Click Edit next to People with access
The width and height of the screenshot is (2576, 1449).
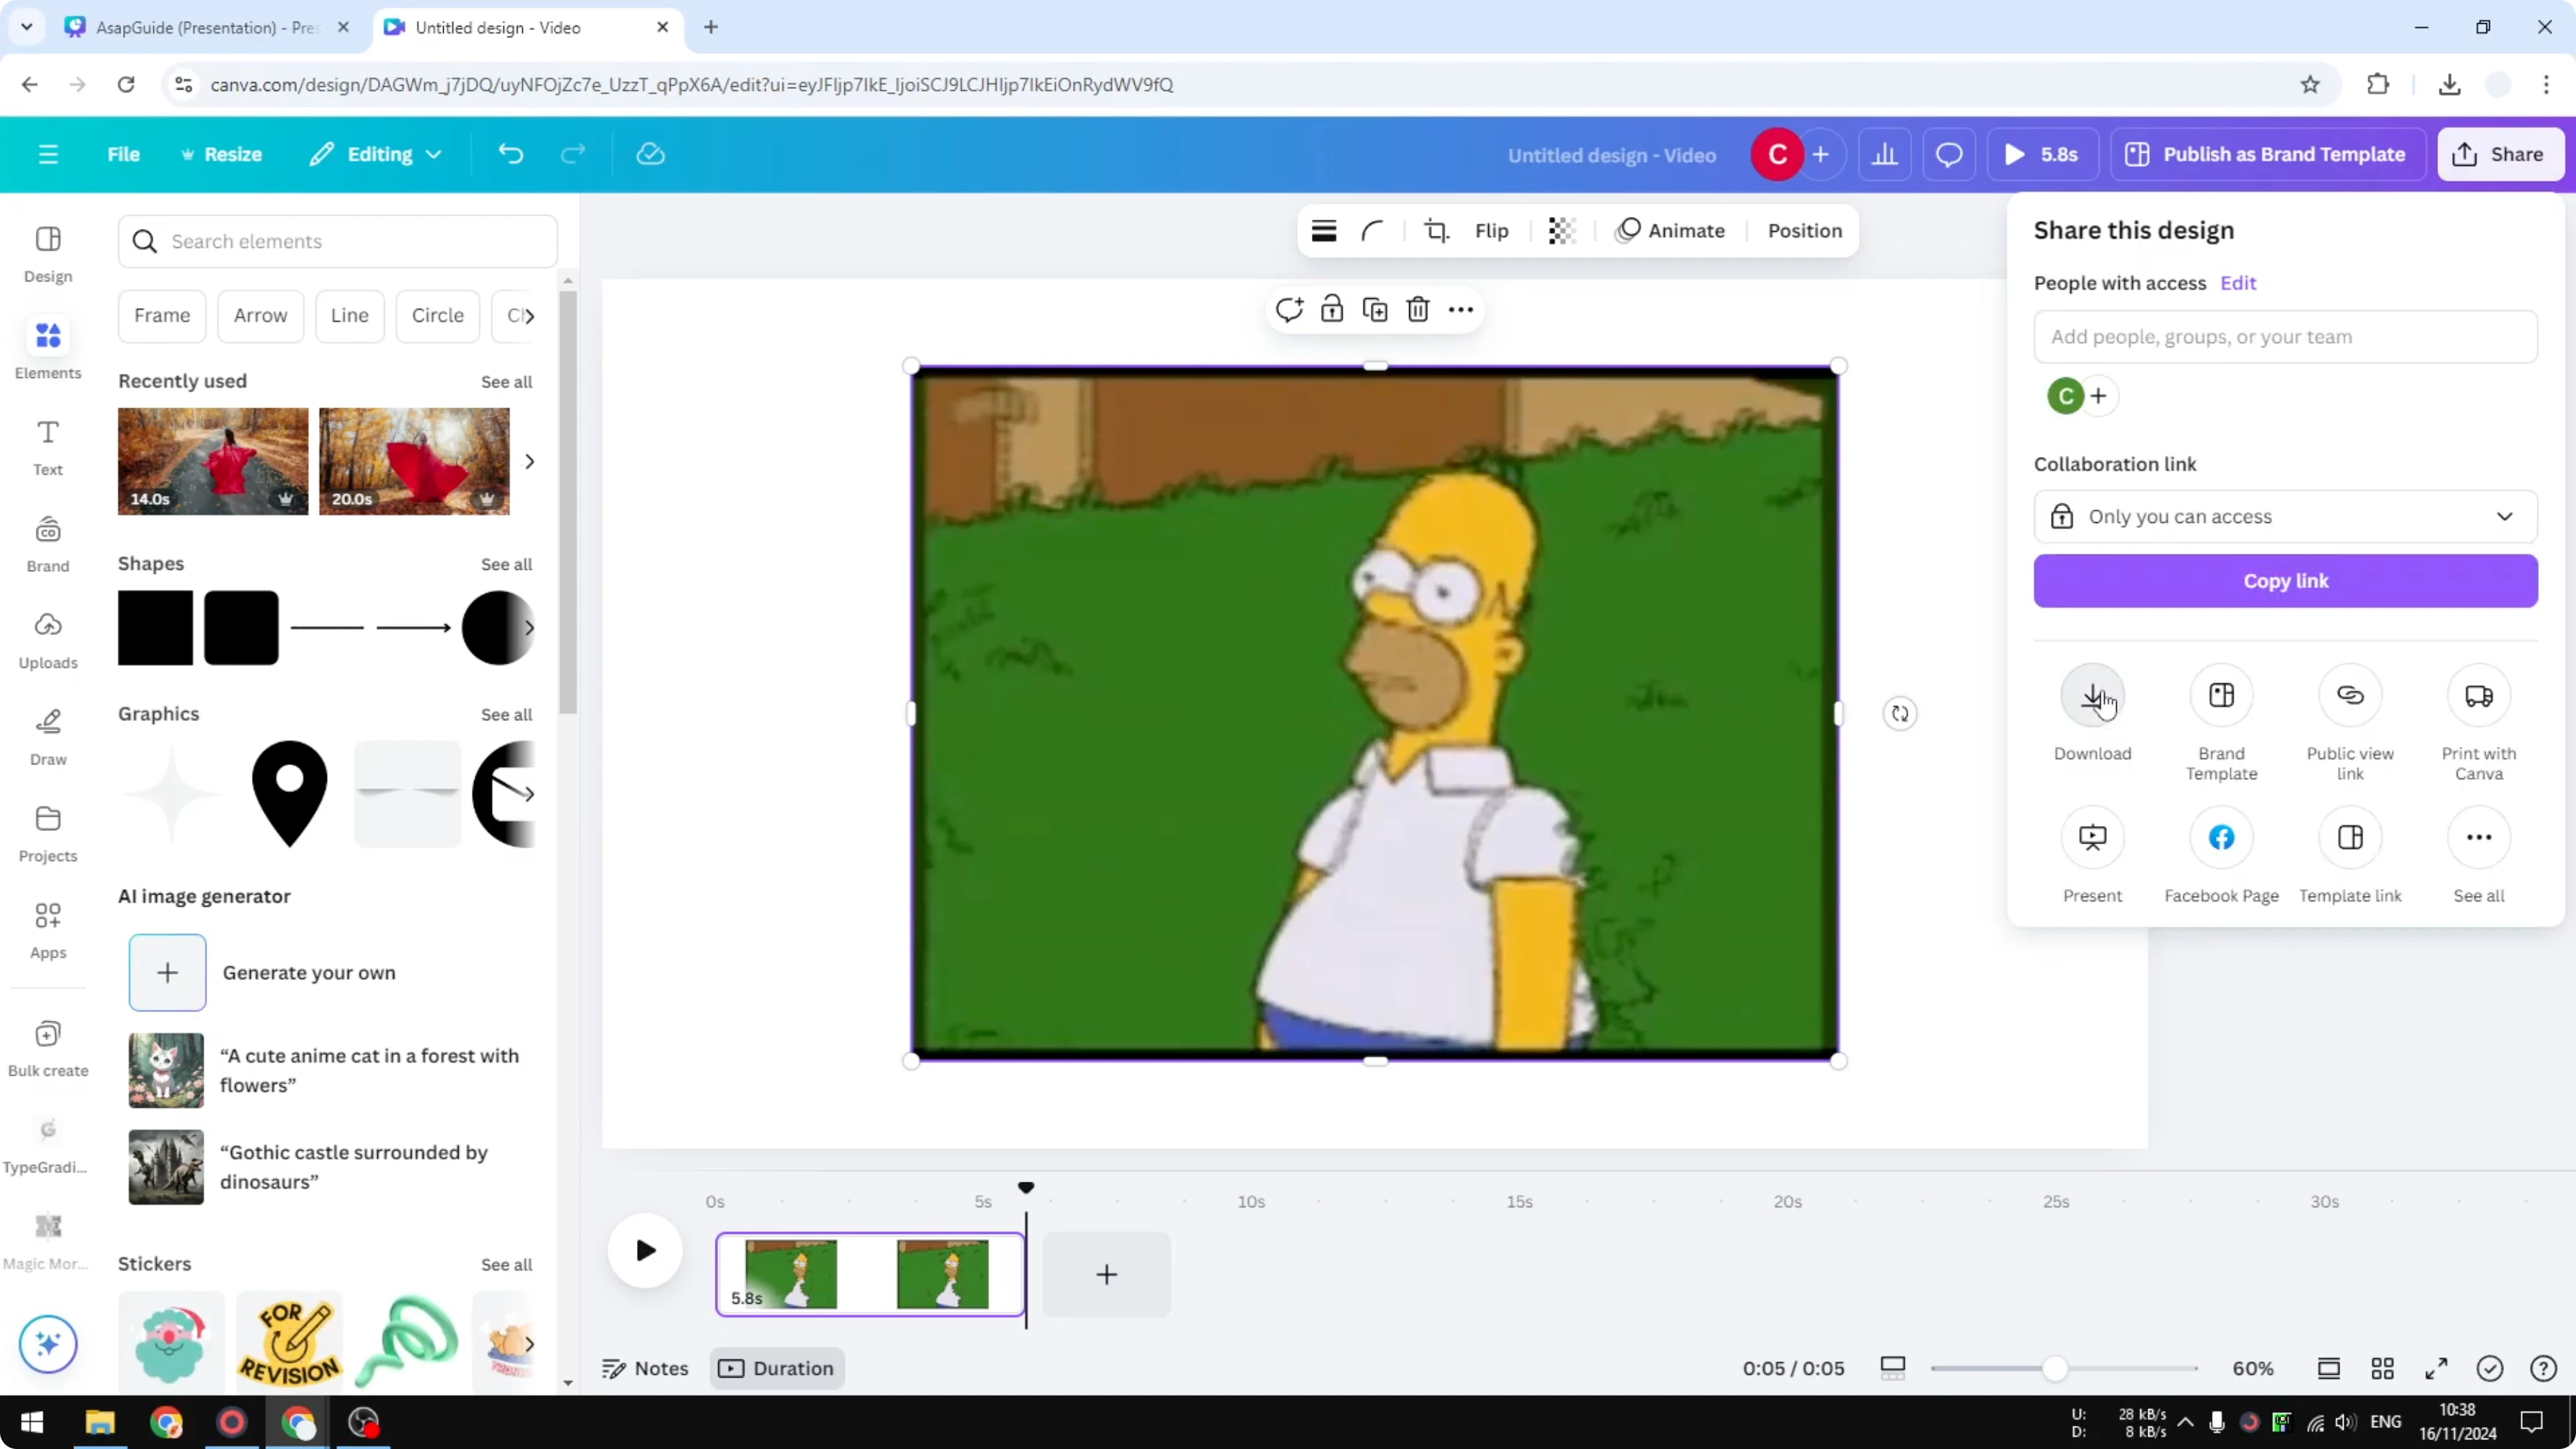click(2239, 283)
